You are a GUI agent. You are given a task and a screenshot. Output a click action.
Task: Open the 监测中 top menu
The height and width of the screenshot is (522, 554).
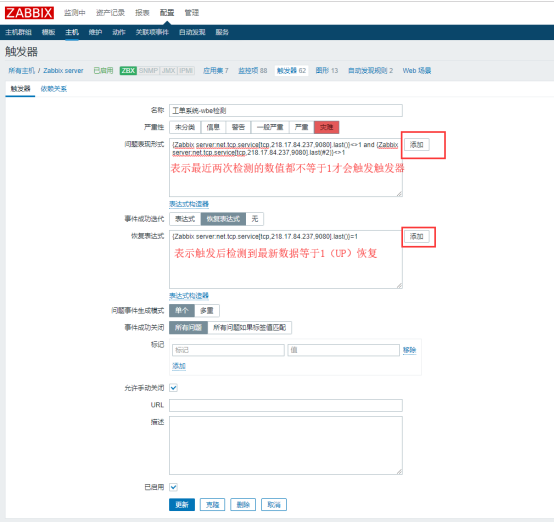75,13
